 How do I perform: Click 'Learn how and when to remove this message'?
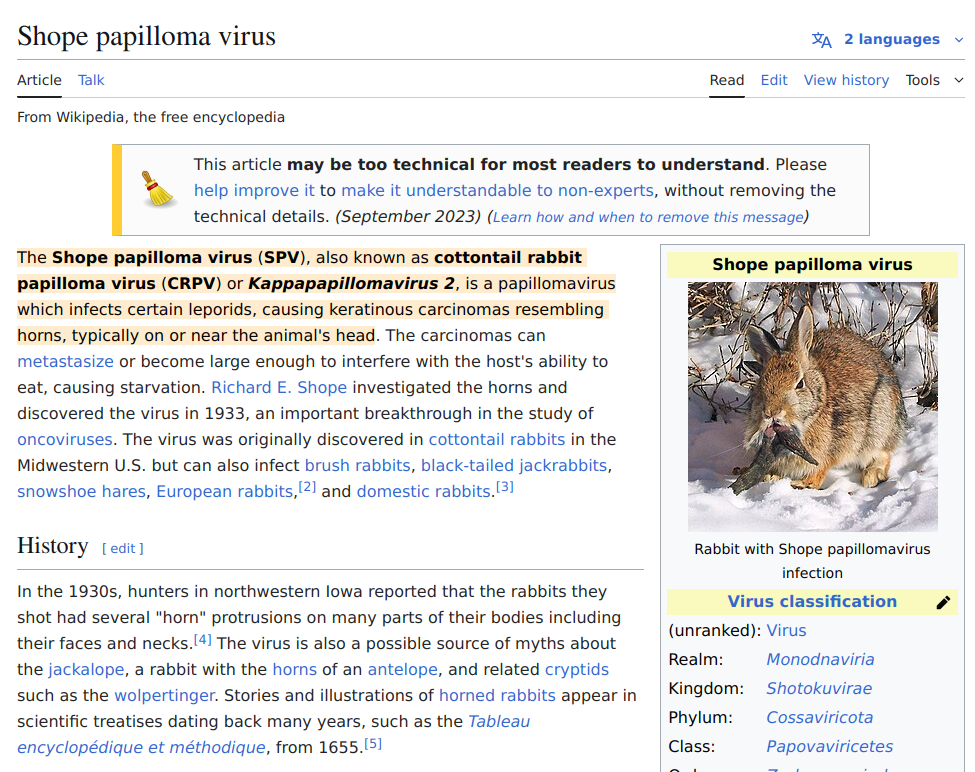click(x=648, y=217)
